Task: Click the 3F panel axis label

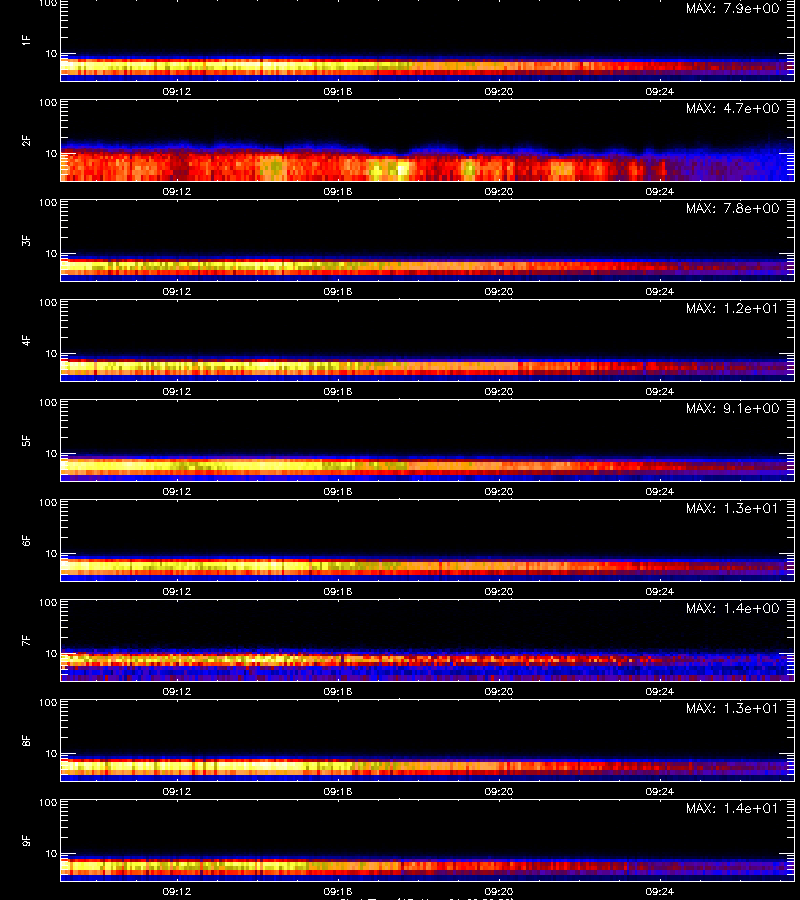Action: tap(26, 240)
